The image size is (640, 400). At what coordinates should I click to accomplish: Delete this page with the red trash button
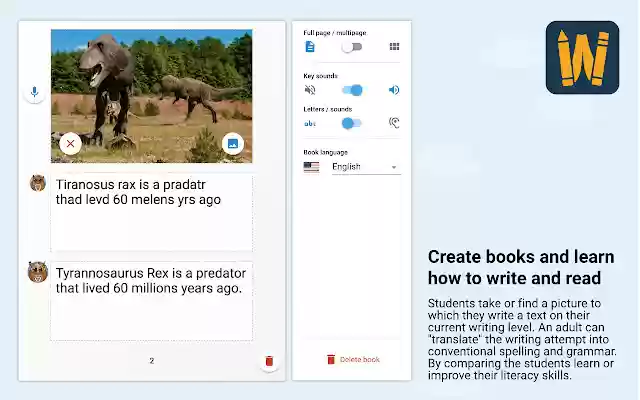click(269, 361)
